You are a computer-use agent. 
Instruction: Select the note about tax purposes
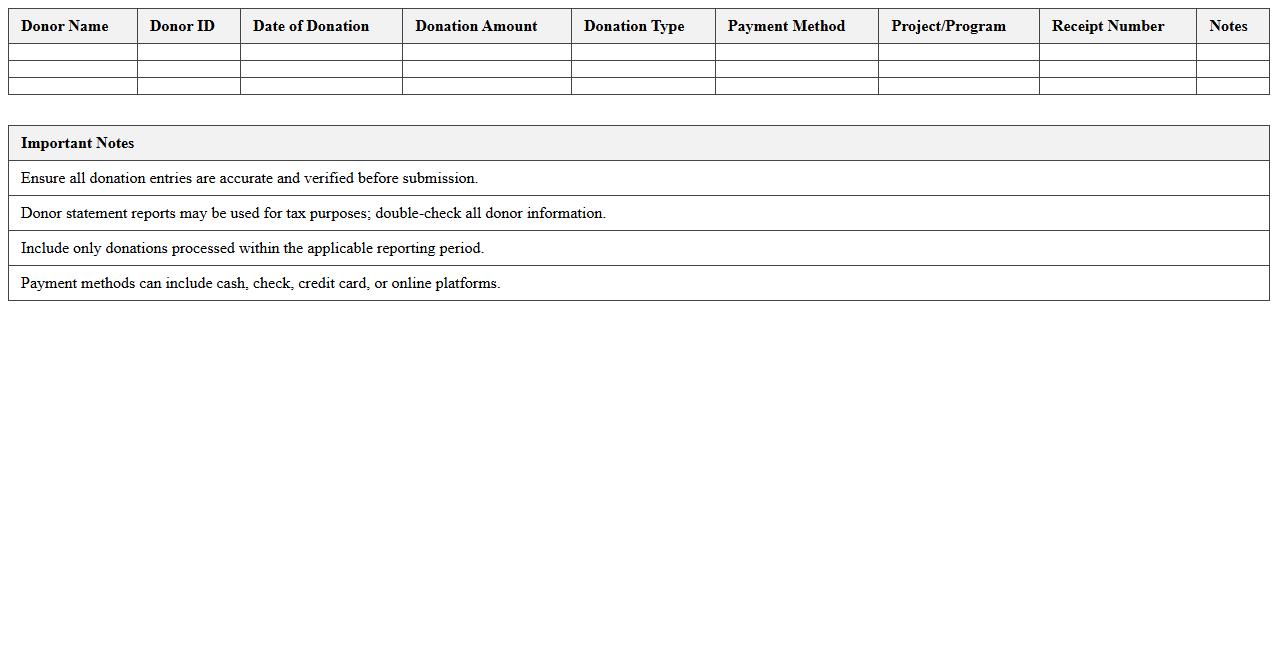313,213
